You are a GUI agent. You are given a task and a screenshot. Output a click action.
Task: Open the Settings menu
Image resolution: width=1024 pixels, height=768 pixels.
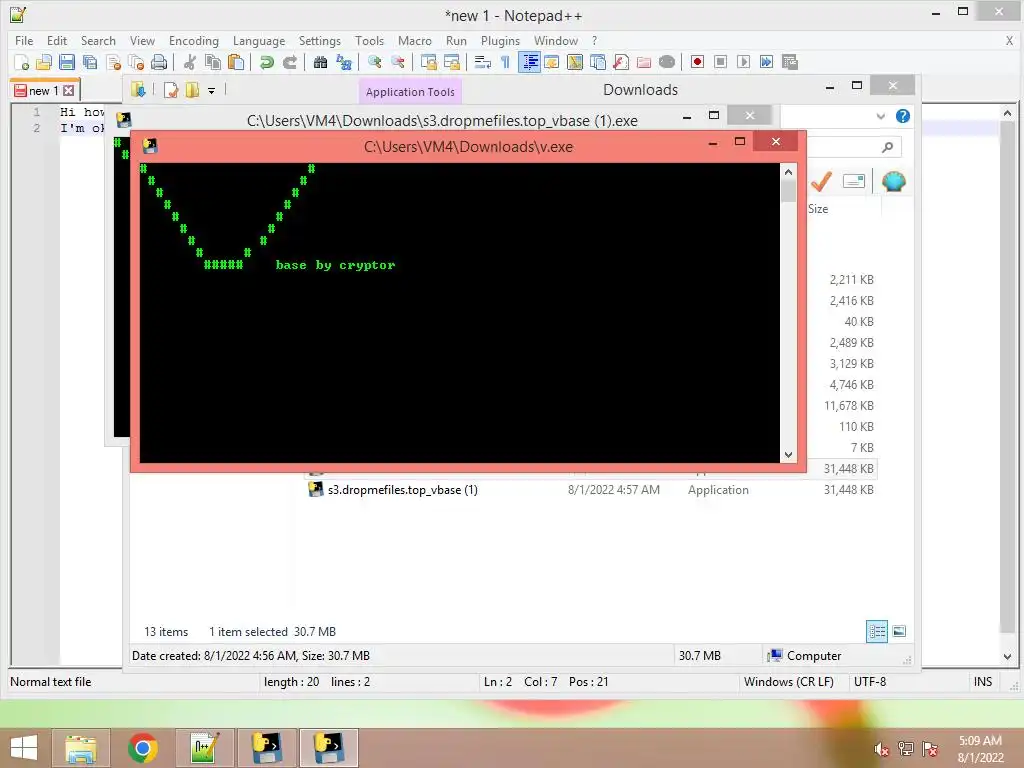tap(319, 40)
